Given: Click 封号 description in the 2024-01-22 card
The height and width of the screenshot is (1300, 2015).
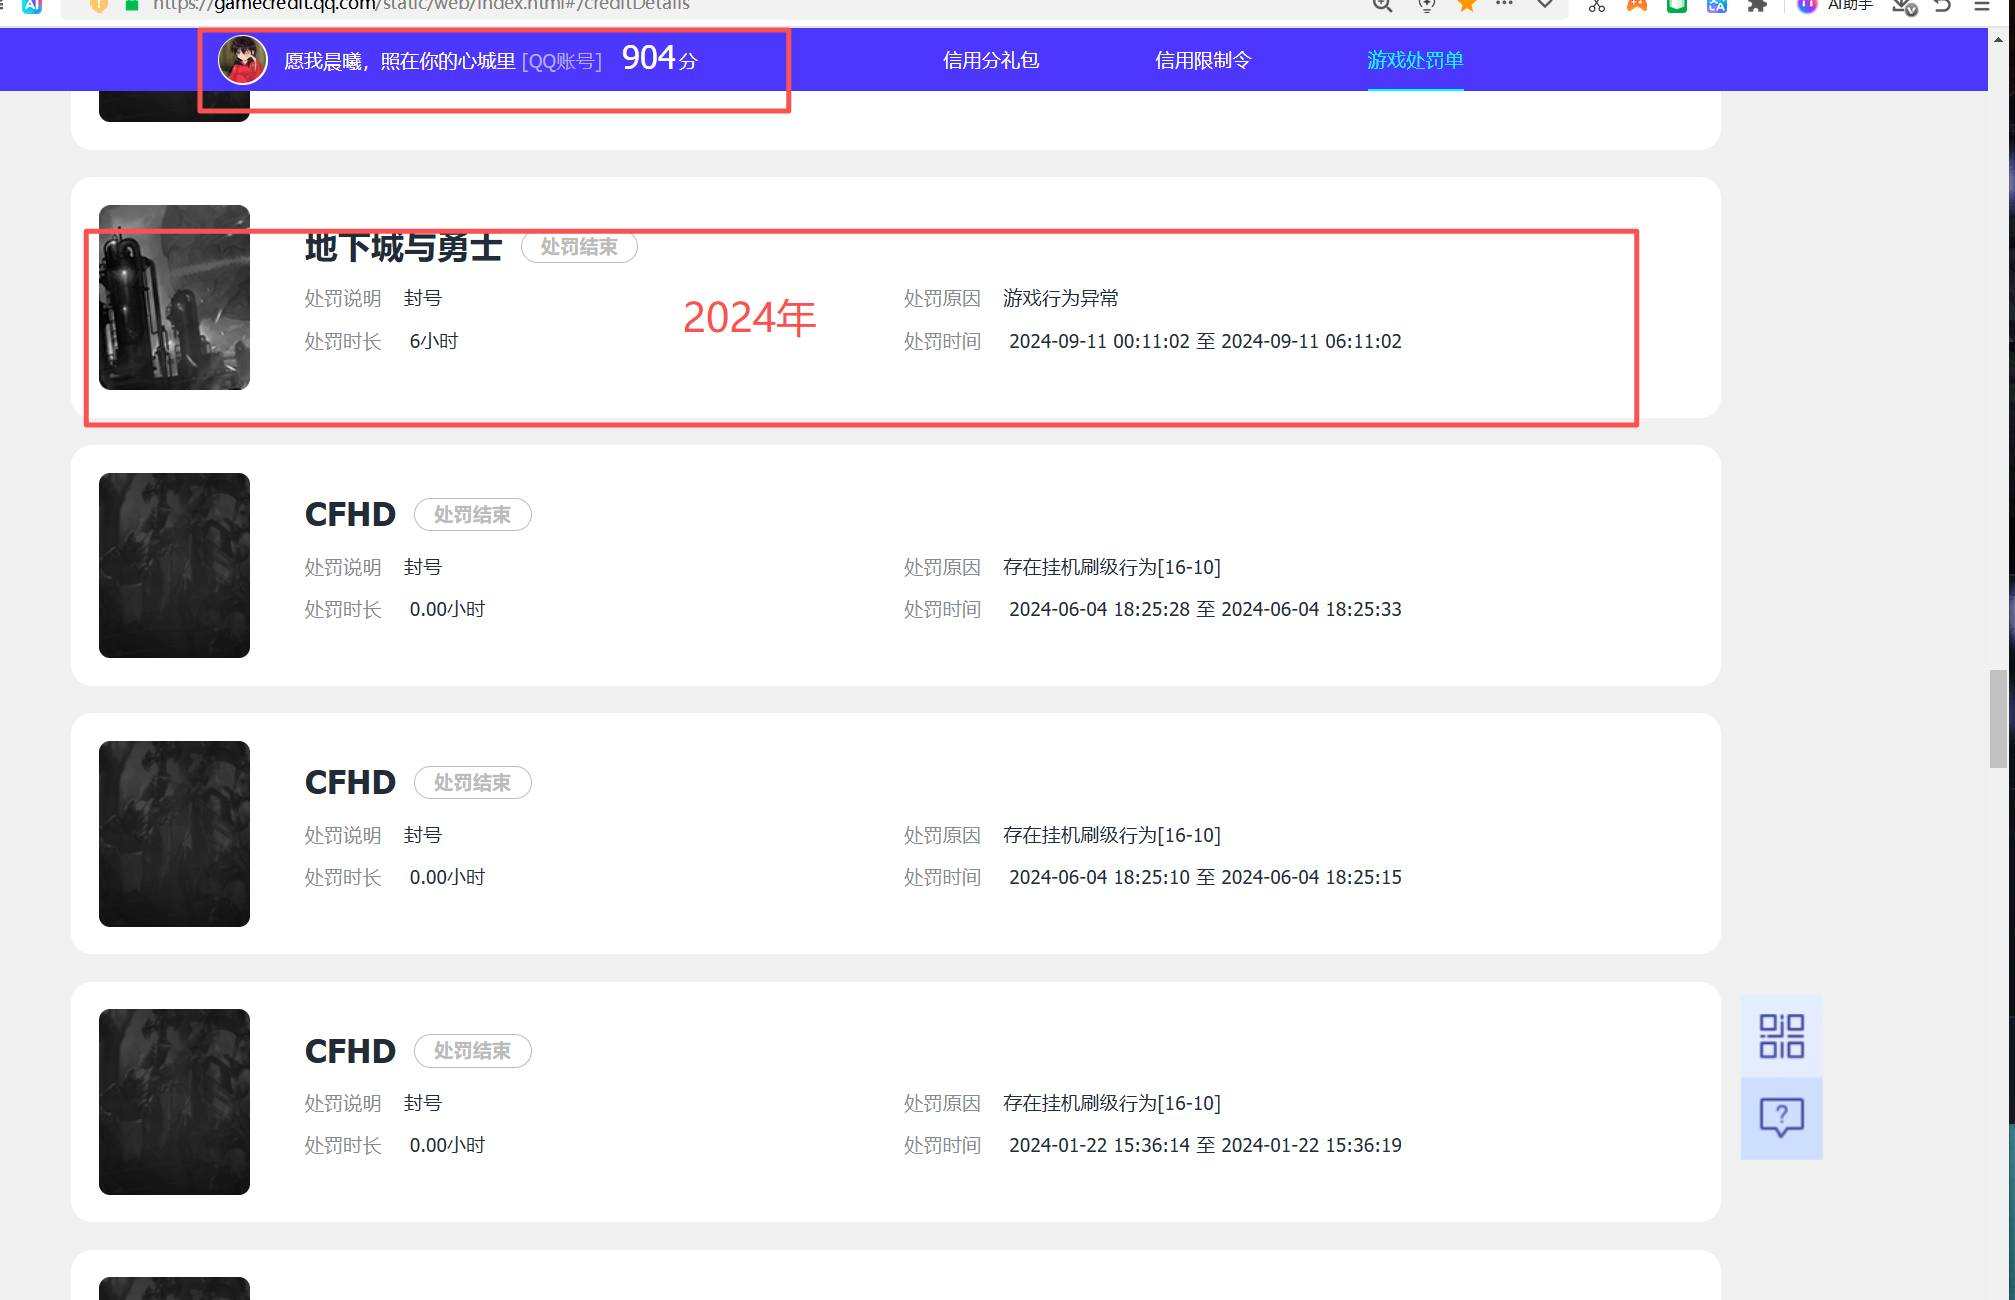Looking at the screenshot, I should [423, 1103].
